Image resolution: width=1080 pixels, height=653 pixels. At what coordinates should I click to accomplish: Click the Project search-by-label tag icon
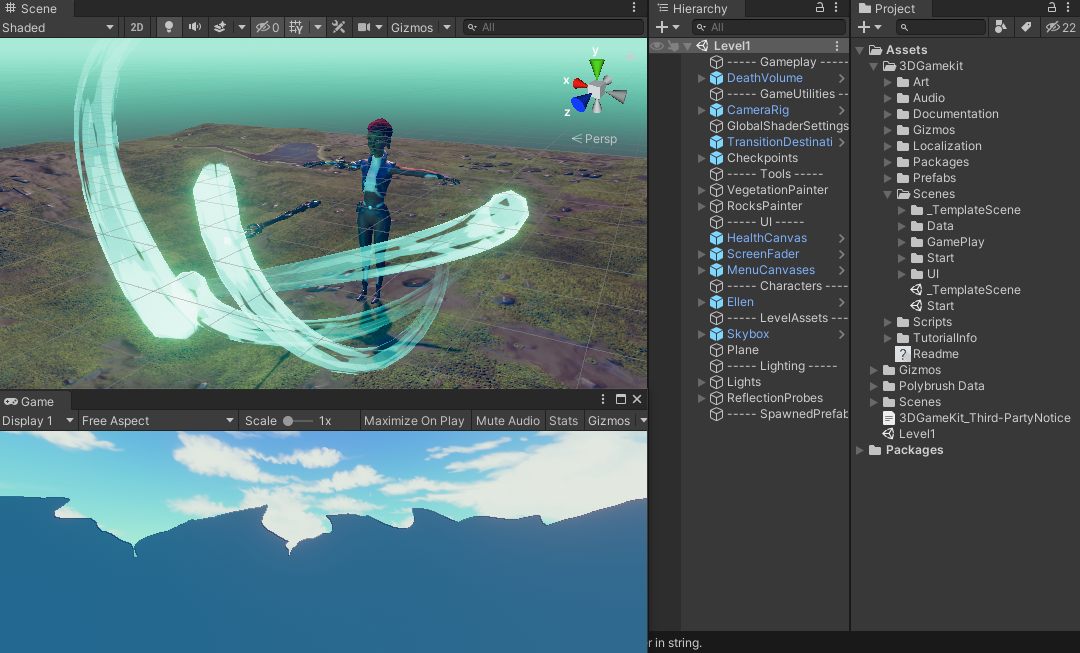tap(1025, 27)
